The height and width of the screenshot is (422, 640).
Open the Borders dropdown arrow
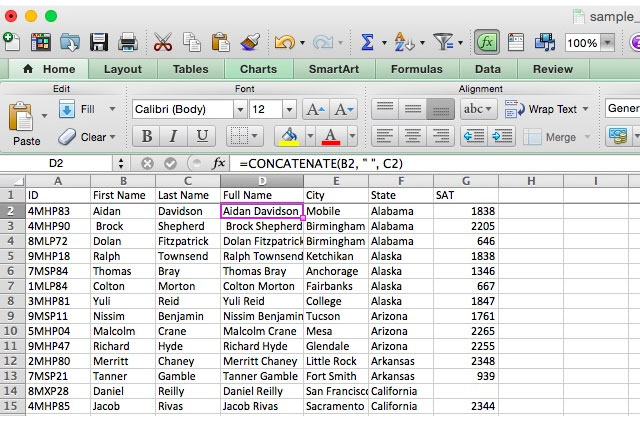(x=255, y=136)
